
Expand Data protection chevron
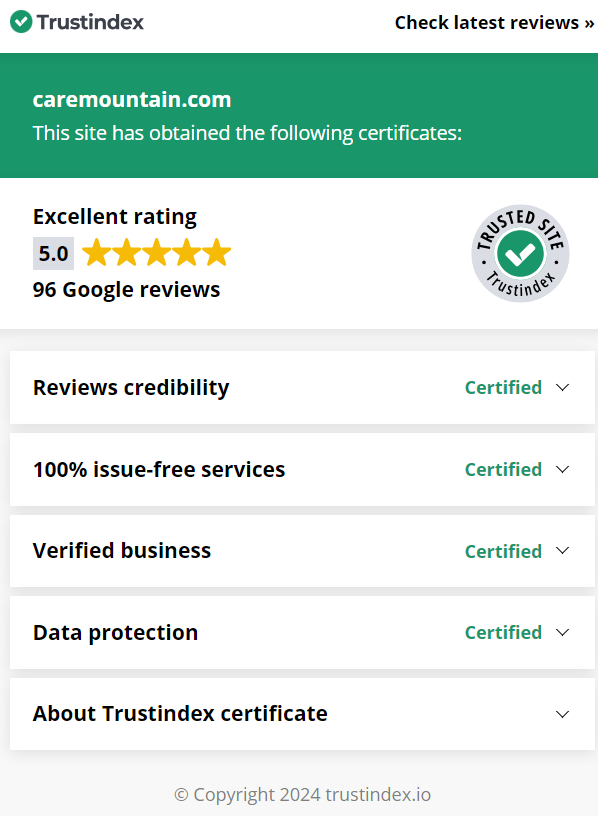562,632
